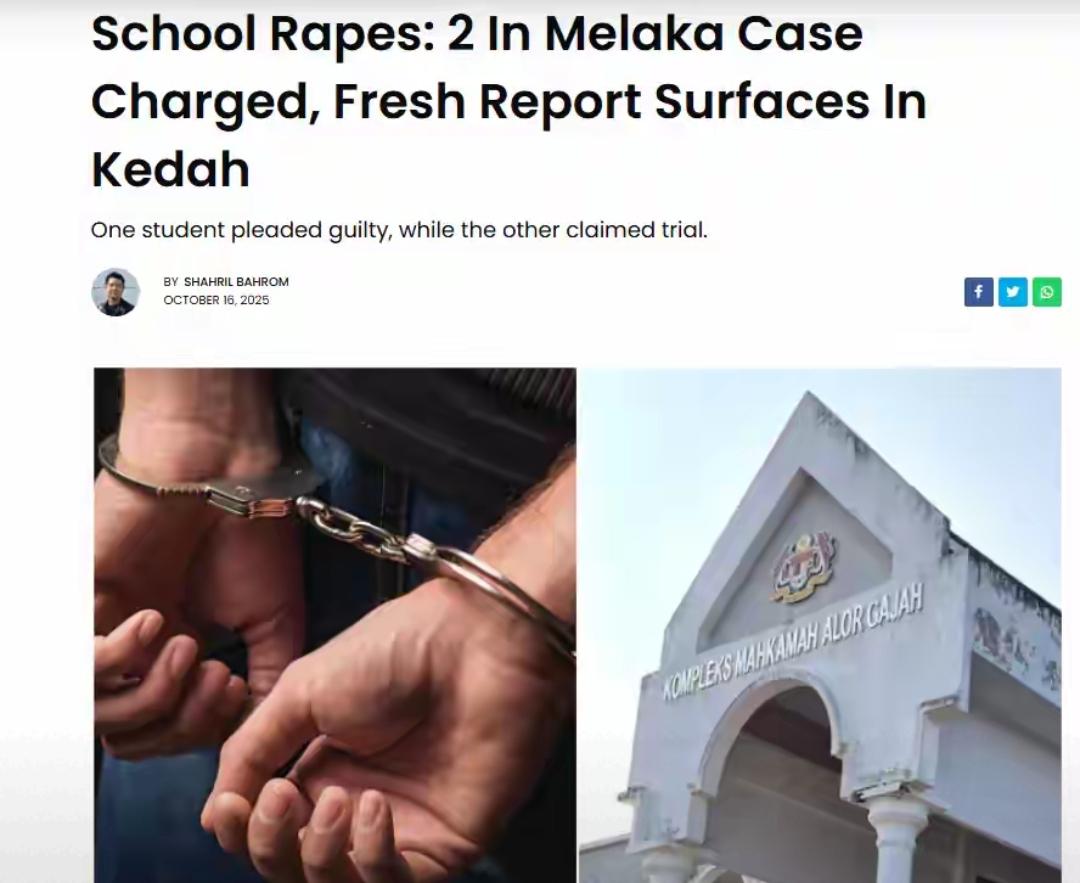Click the handcuff clasp on left wrist

coord(258,492)
